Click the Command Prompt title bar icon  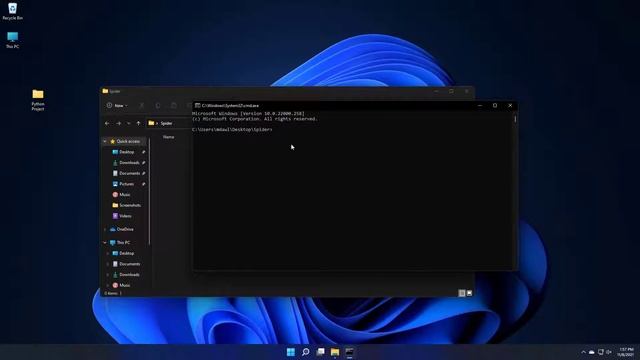[198, 105]
